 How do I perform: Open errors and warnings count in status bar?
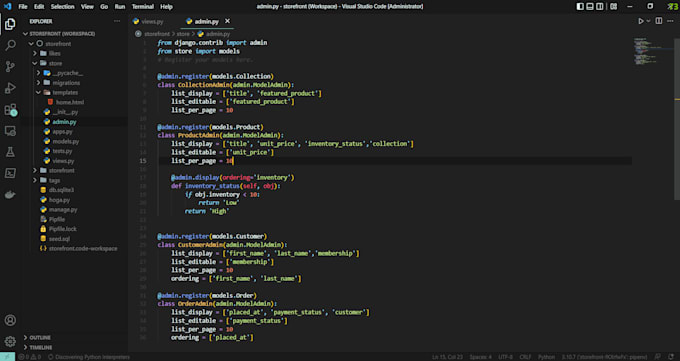click(x=29, y=357)
